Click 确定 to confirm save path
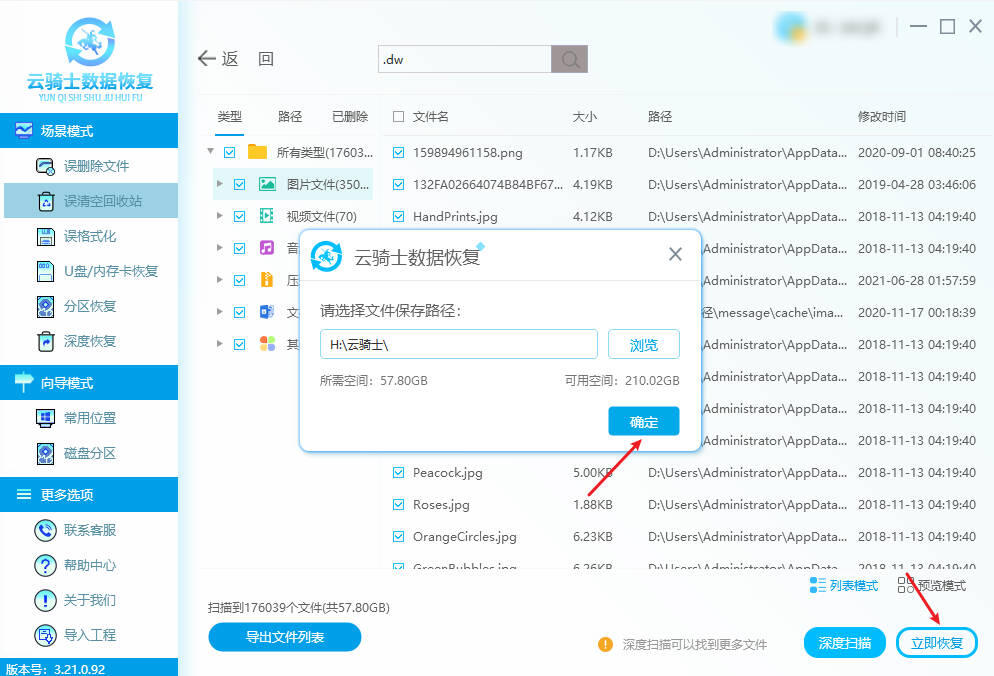Viewport: 994px width, 676px height. 643,422
